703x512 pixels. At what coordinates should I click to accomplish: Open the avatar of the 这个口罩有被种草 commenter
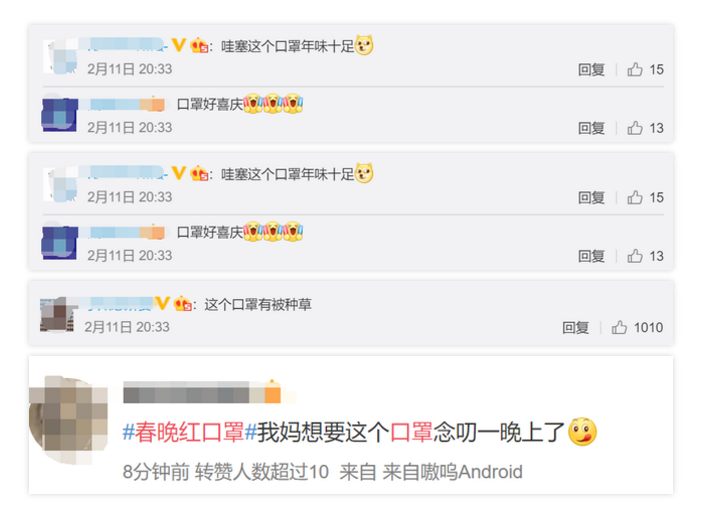pos(57,314)
